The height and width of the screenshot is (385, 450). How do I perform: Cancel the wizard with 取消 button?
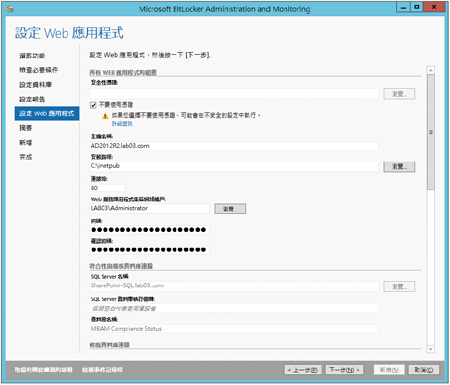[x=424, y=370]
